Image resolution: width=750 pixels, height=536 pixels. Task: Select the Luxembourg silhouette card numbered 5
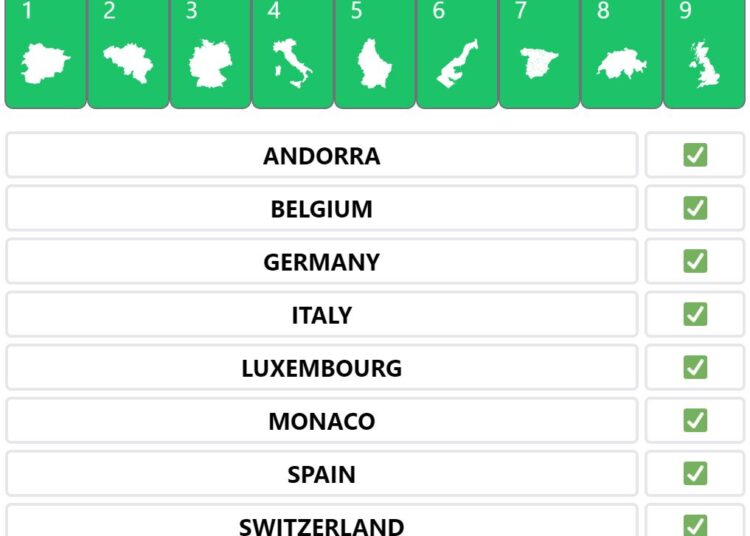point(375,54)
